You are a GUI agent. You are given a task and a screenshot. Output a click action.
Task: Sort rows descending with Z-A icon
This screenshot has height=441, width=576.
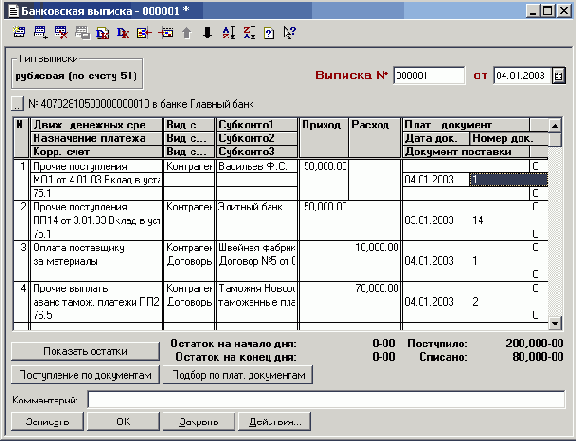point(249,33)
